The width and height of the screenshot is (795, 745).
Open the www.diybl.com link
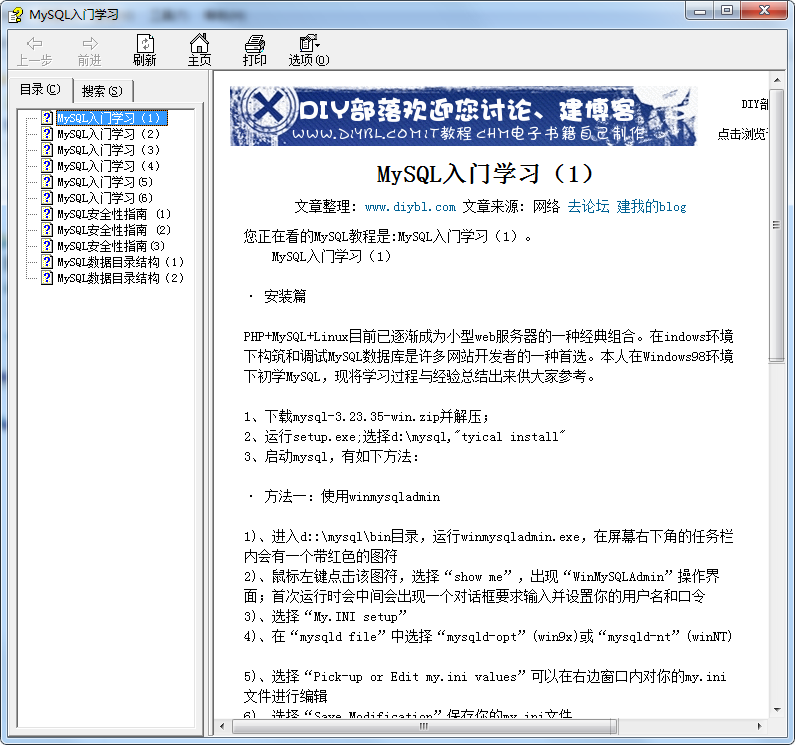click(410, 207)
